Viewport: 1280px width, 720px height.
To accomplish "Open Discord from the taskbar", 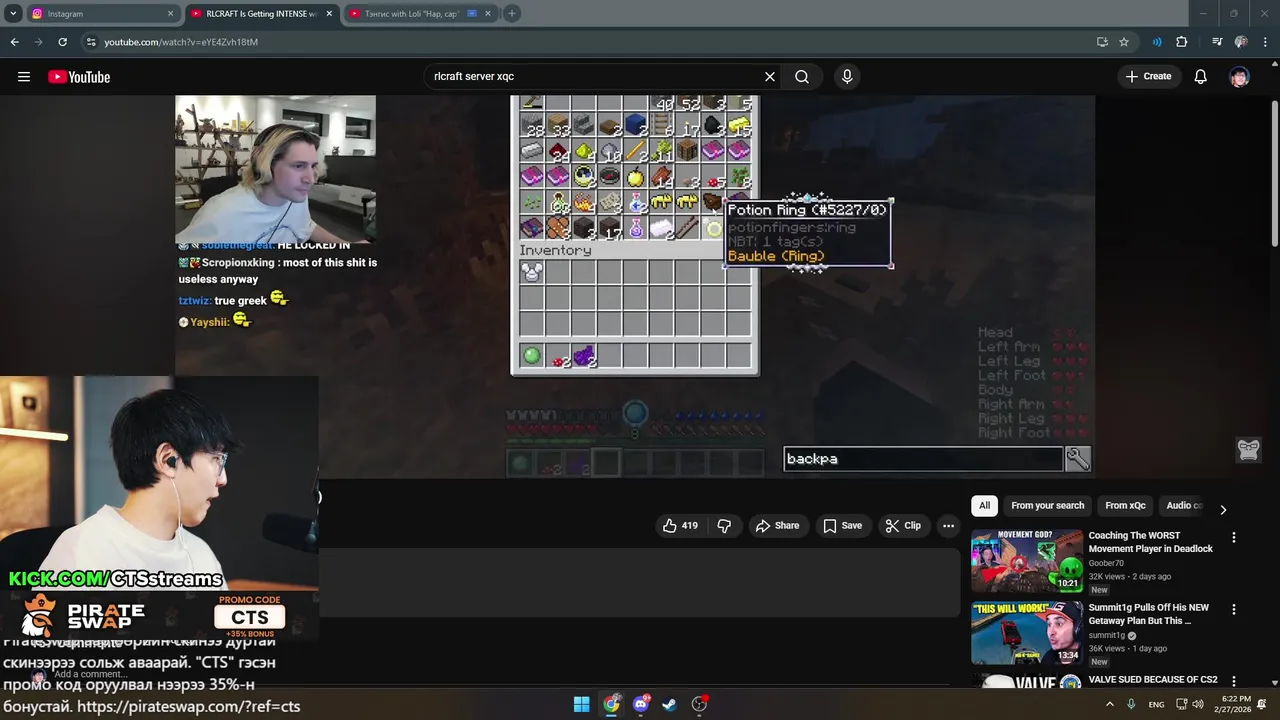I will [641, 704].
